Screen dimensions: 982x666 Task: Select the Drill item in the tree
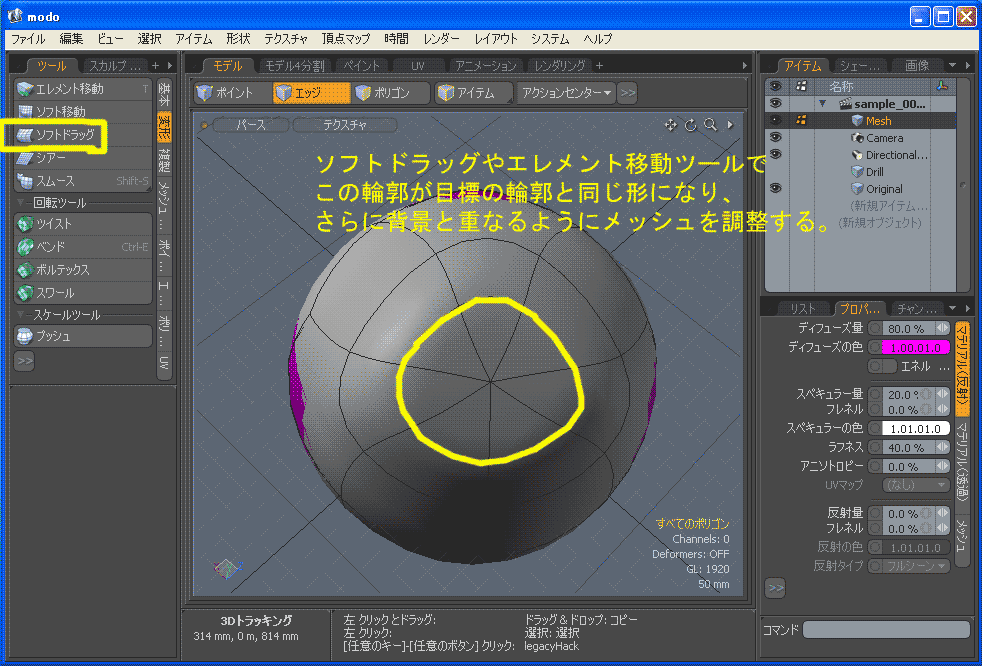click(875, 172)
